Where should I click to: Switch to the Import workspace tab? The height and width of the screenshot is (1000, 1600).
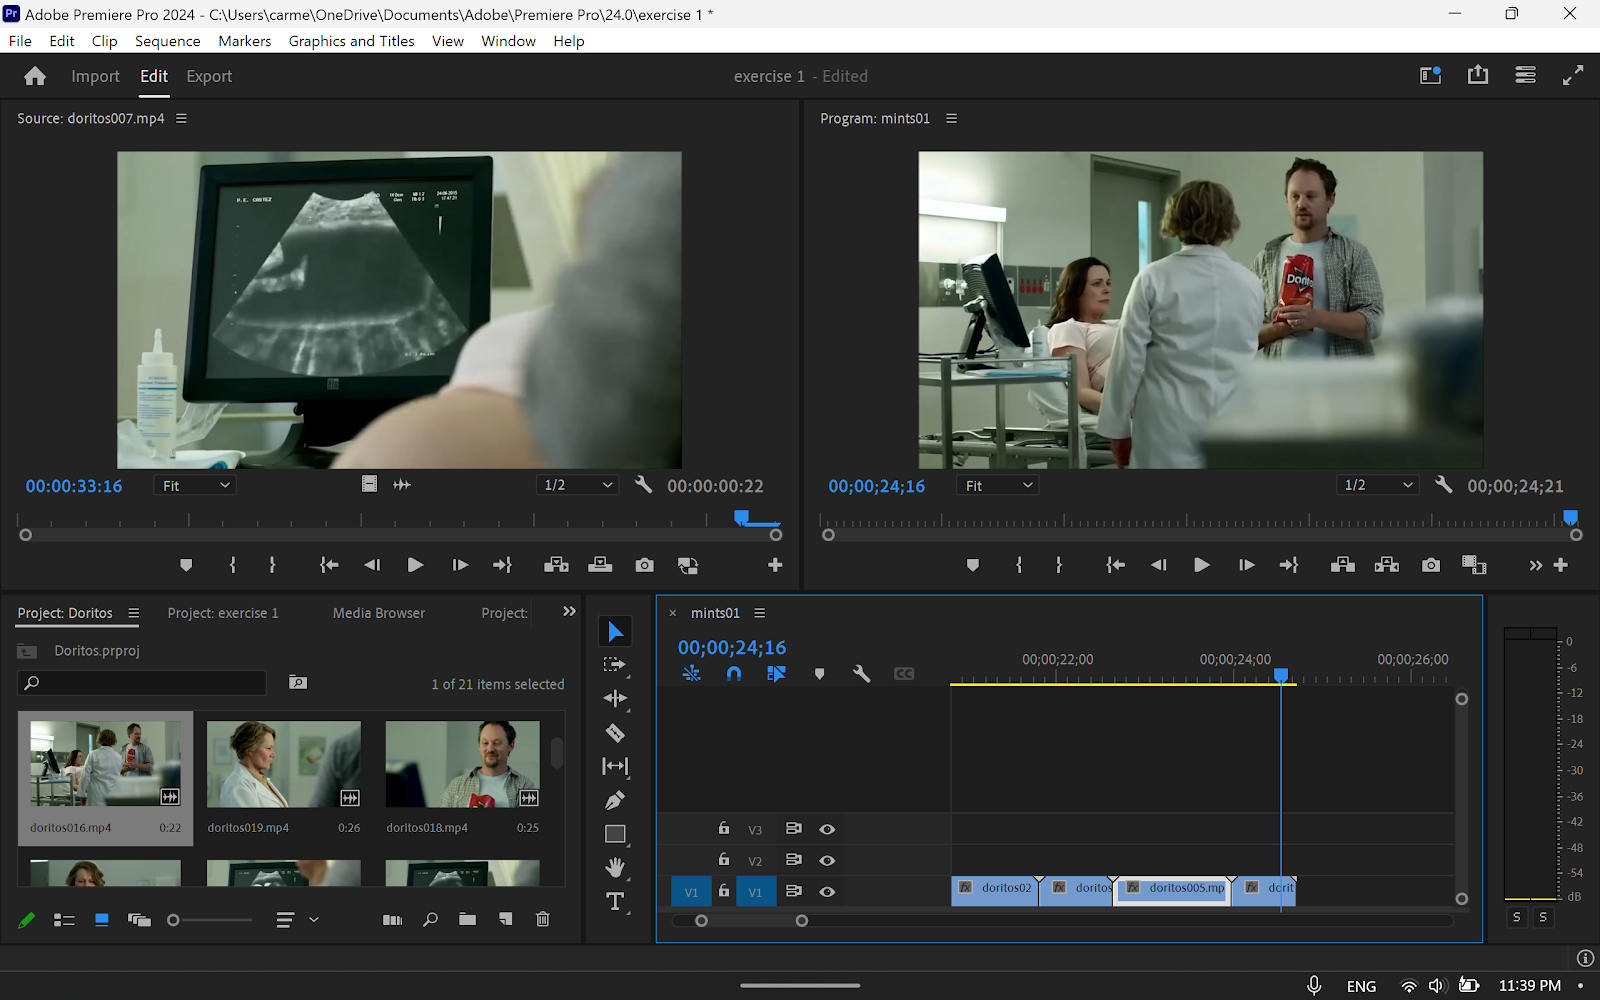pyautogui.click(x=95, y=76)
